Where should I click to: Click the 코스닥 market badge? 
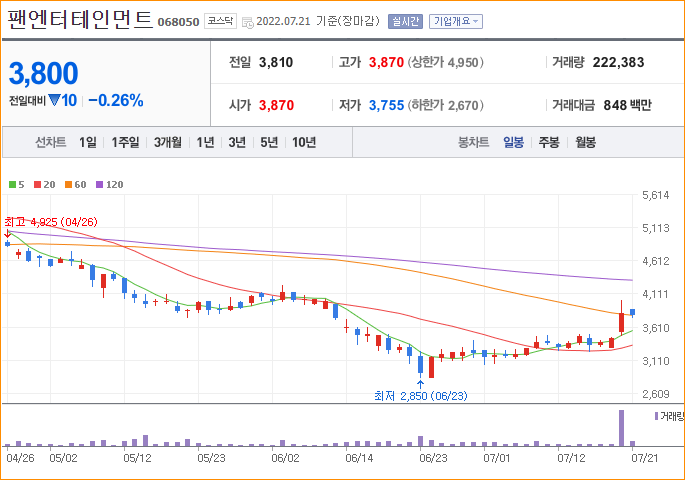[220, 21]
